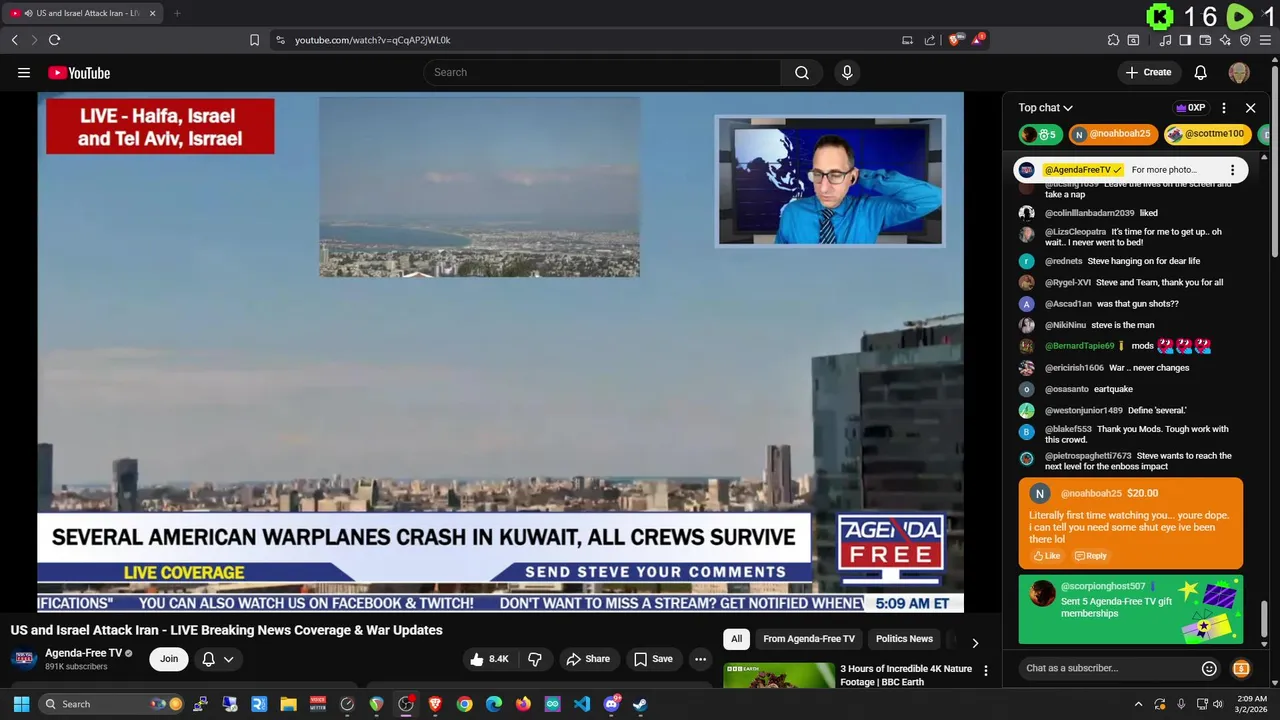Dislike this video
This screenshot has width=1280, height=720.
point(535,659)
